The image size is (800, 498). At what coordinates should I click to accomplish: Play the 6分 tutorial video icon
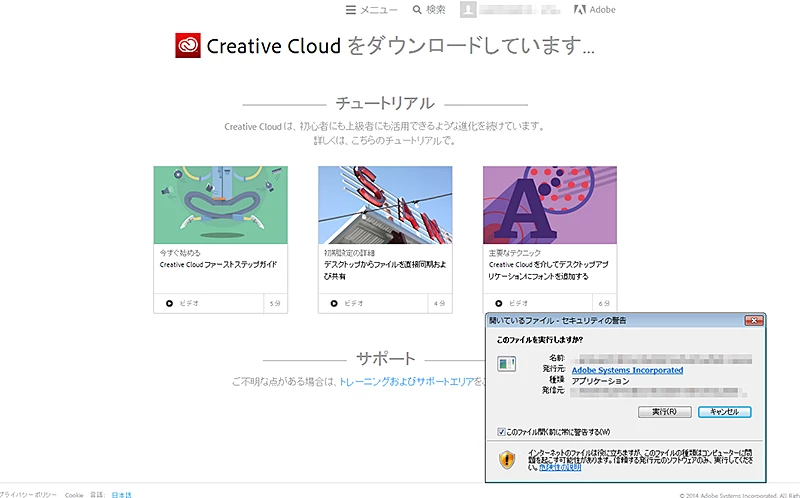499,304
